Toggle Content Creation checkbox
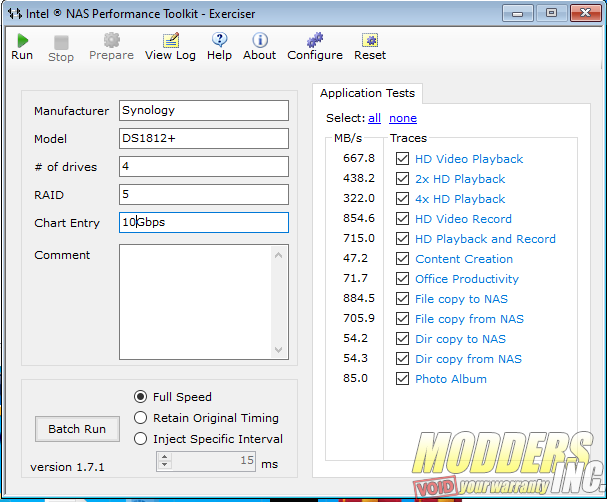 pyautogui.click(x=402, y=259)
